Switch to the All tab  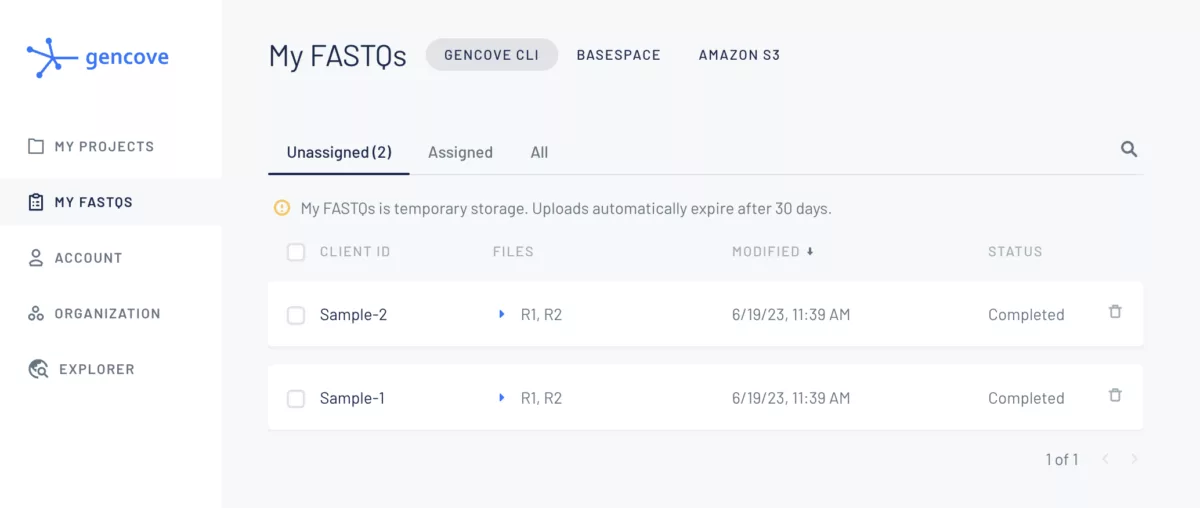click(x=539, y=153)
